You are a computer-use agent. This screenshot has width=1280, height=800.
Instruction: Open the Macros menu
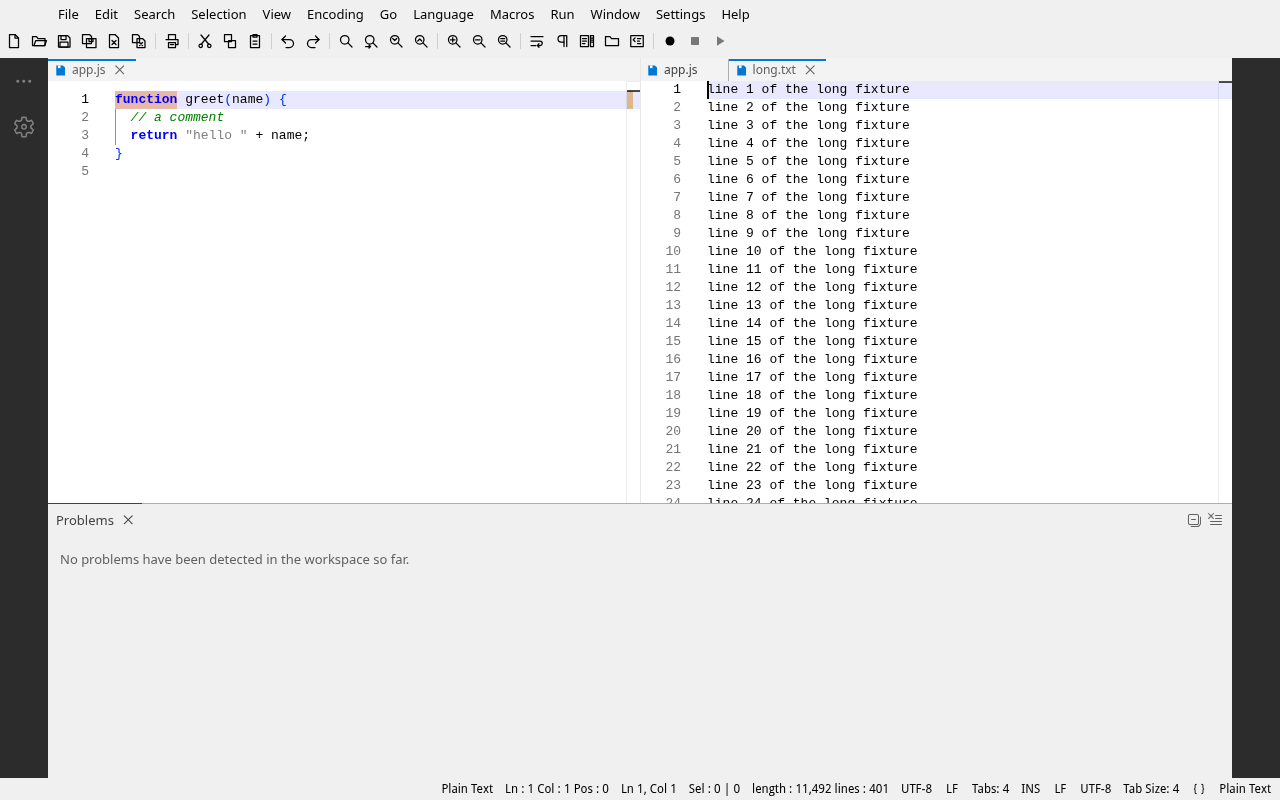click(512, 14)
